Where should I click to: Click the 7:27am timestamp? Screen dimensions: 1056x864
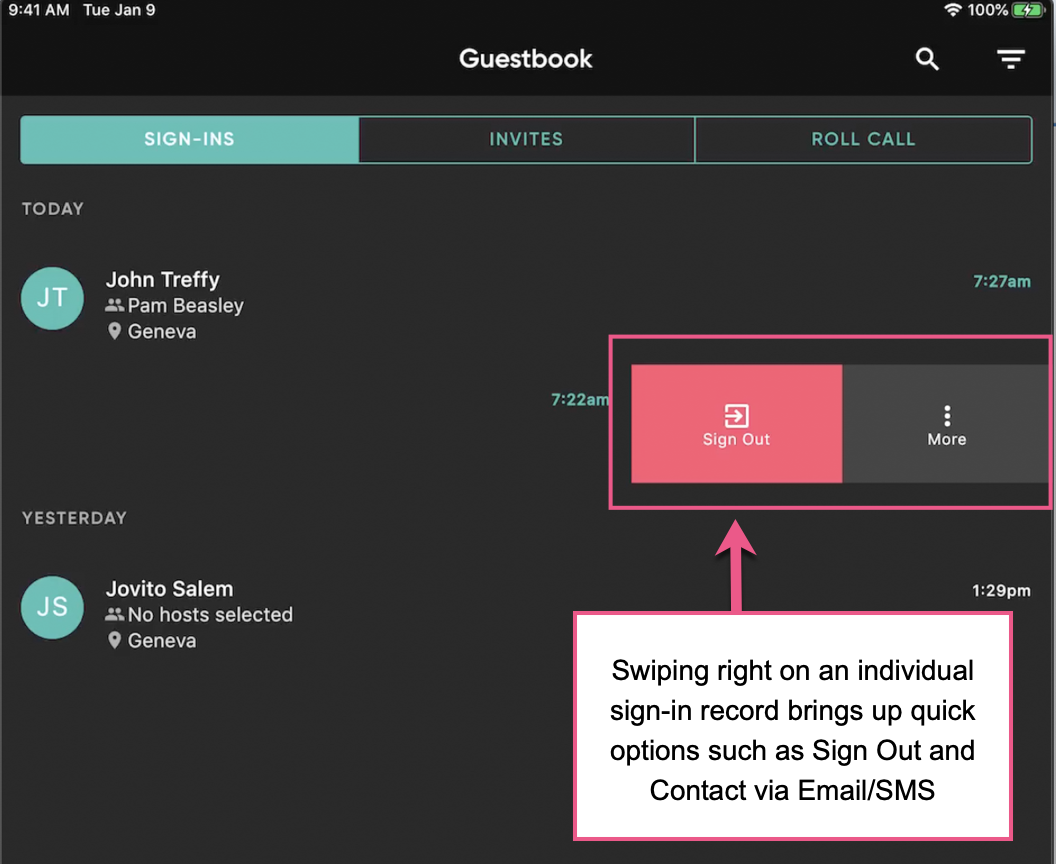pos(1002,282)
